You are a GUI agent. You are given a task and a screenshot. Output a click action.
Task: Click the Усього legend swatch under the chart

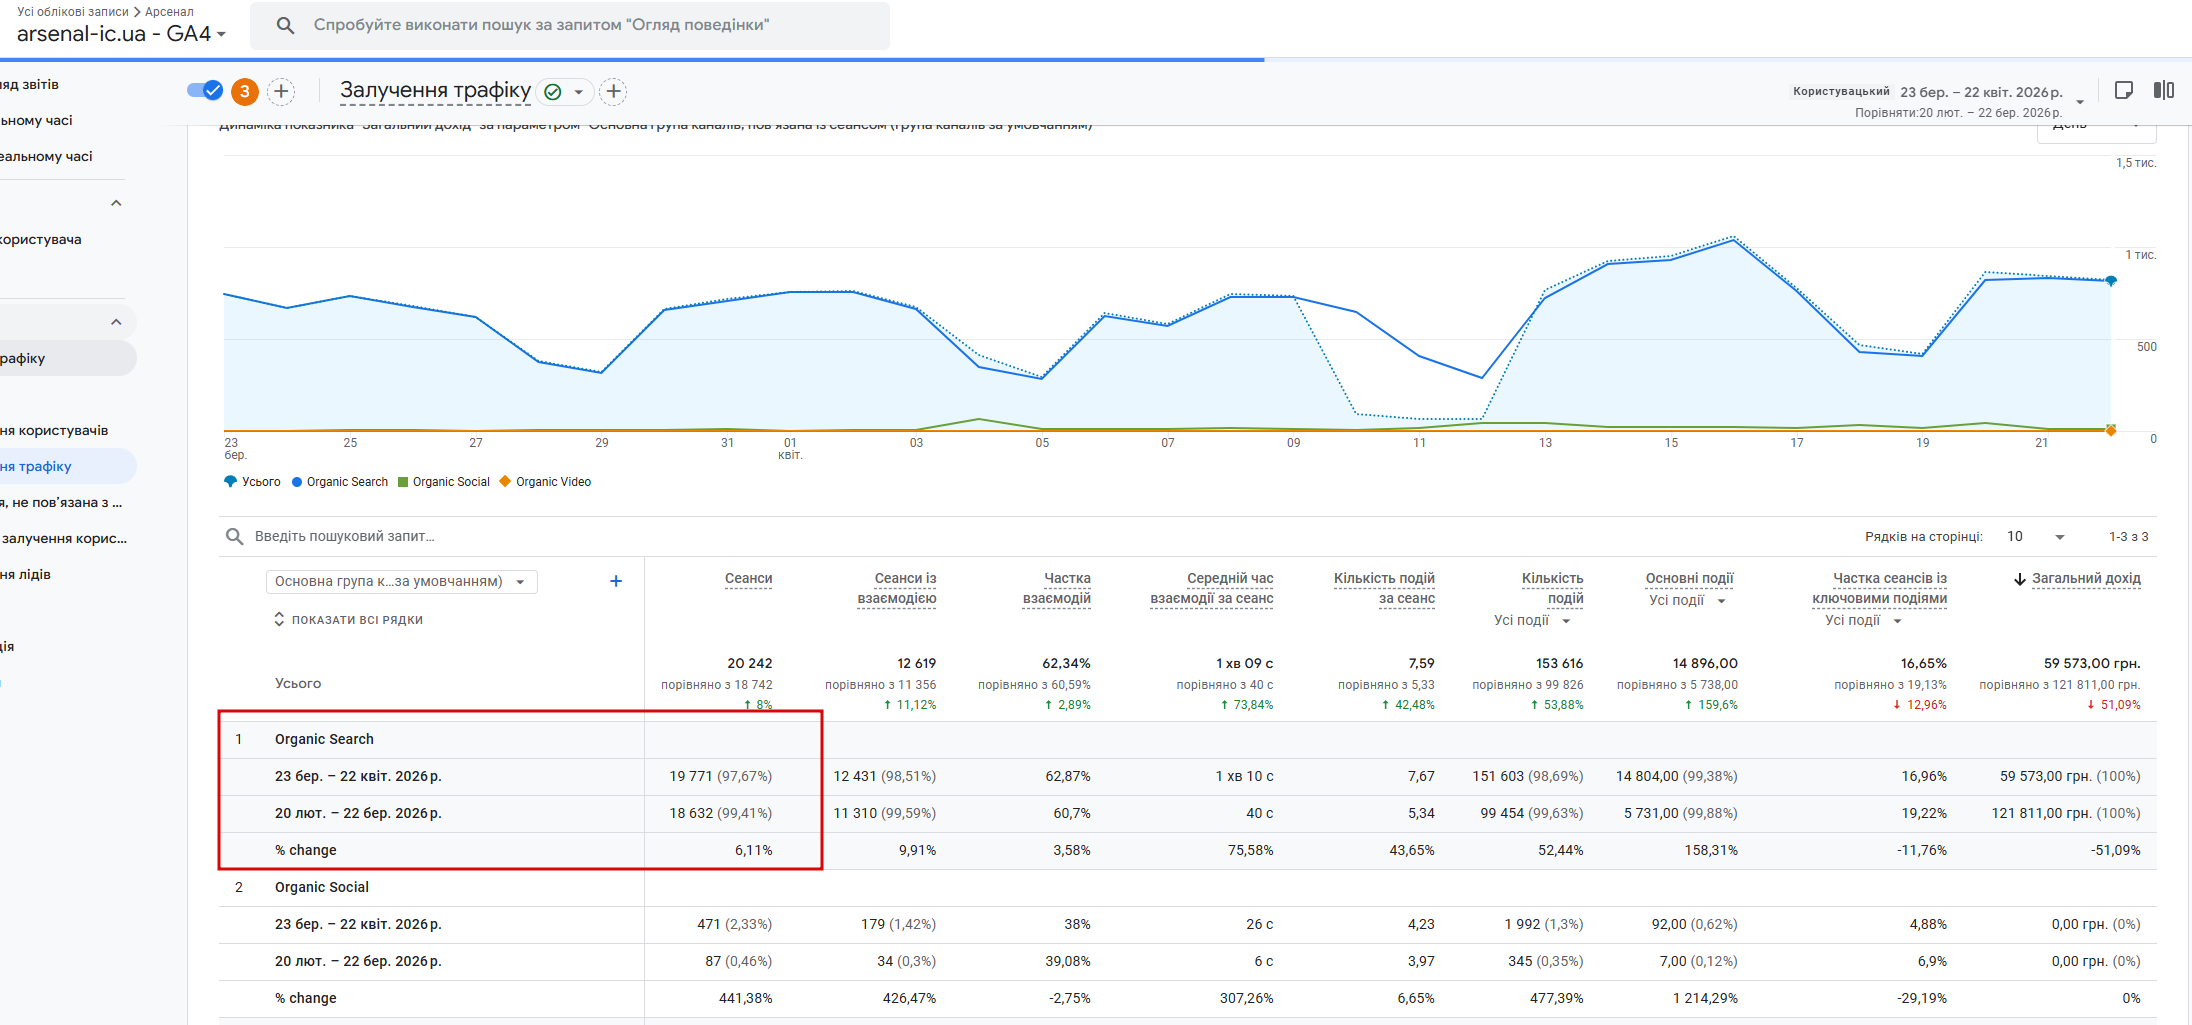click(x=231, y=482)
